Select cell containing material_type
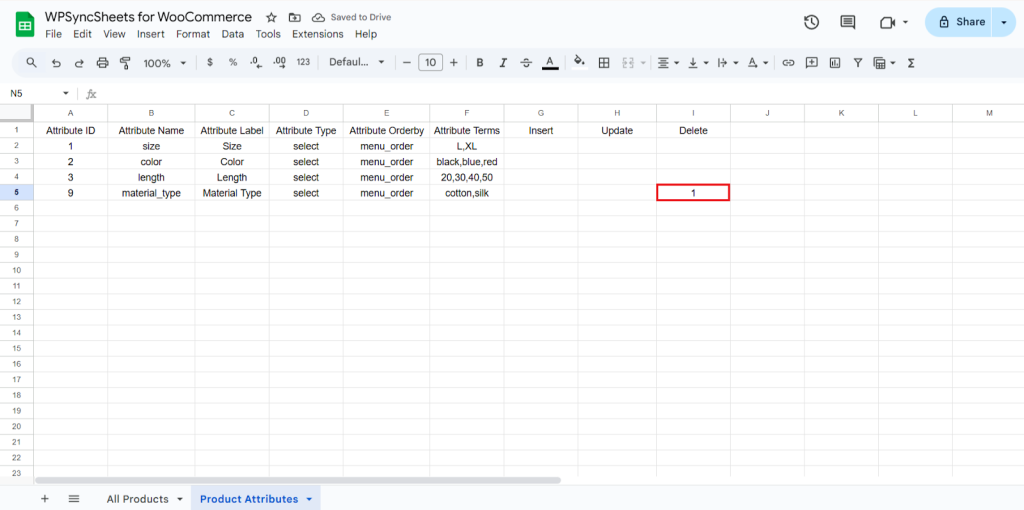 [151, 193]
